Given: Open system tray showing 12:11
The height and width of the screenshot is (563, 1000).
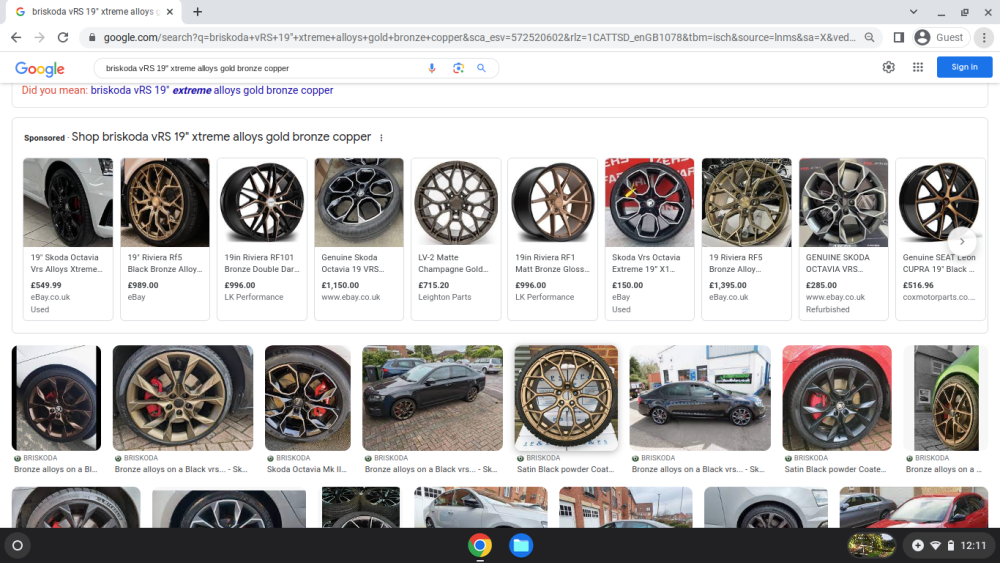Looking at the screenshot, I should (949, 546).
